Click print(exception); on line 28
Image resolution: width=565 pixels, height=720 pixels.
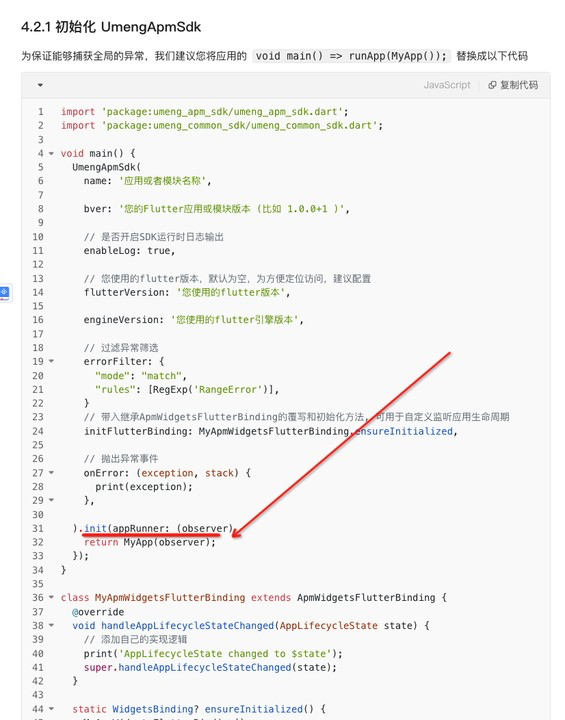pyautogui.click(x=144, y=487)
